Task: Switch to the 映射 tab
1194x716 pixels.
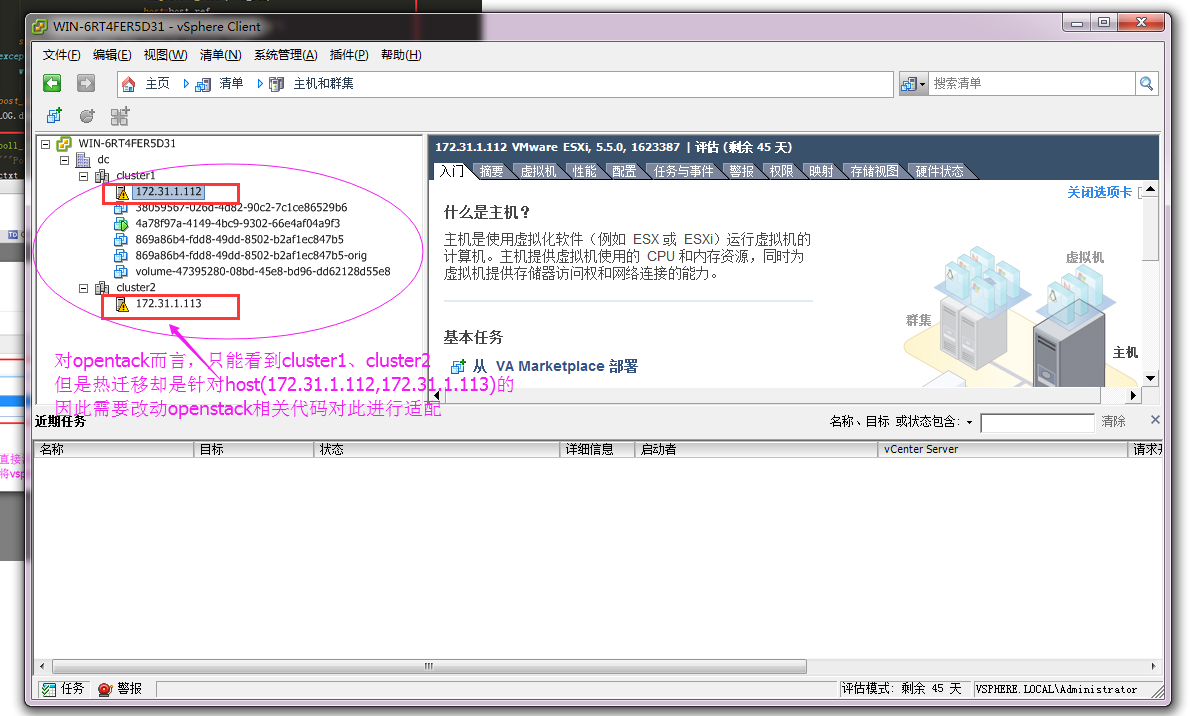Action: 821,171
